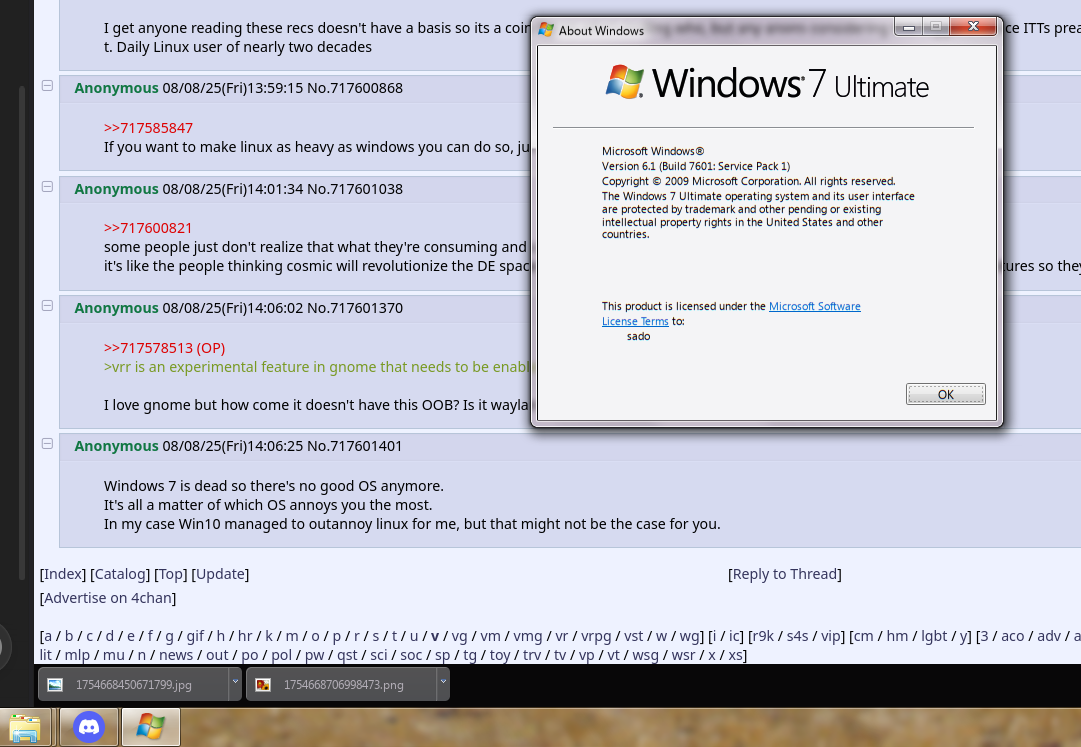Go to the /a/ board
Viewport: 1081px width, 747px height.
tap(48, 636)
